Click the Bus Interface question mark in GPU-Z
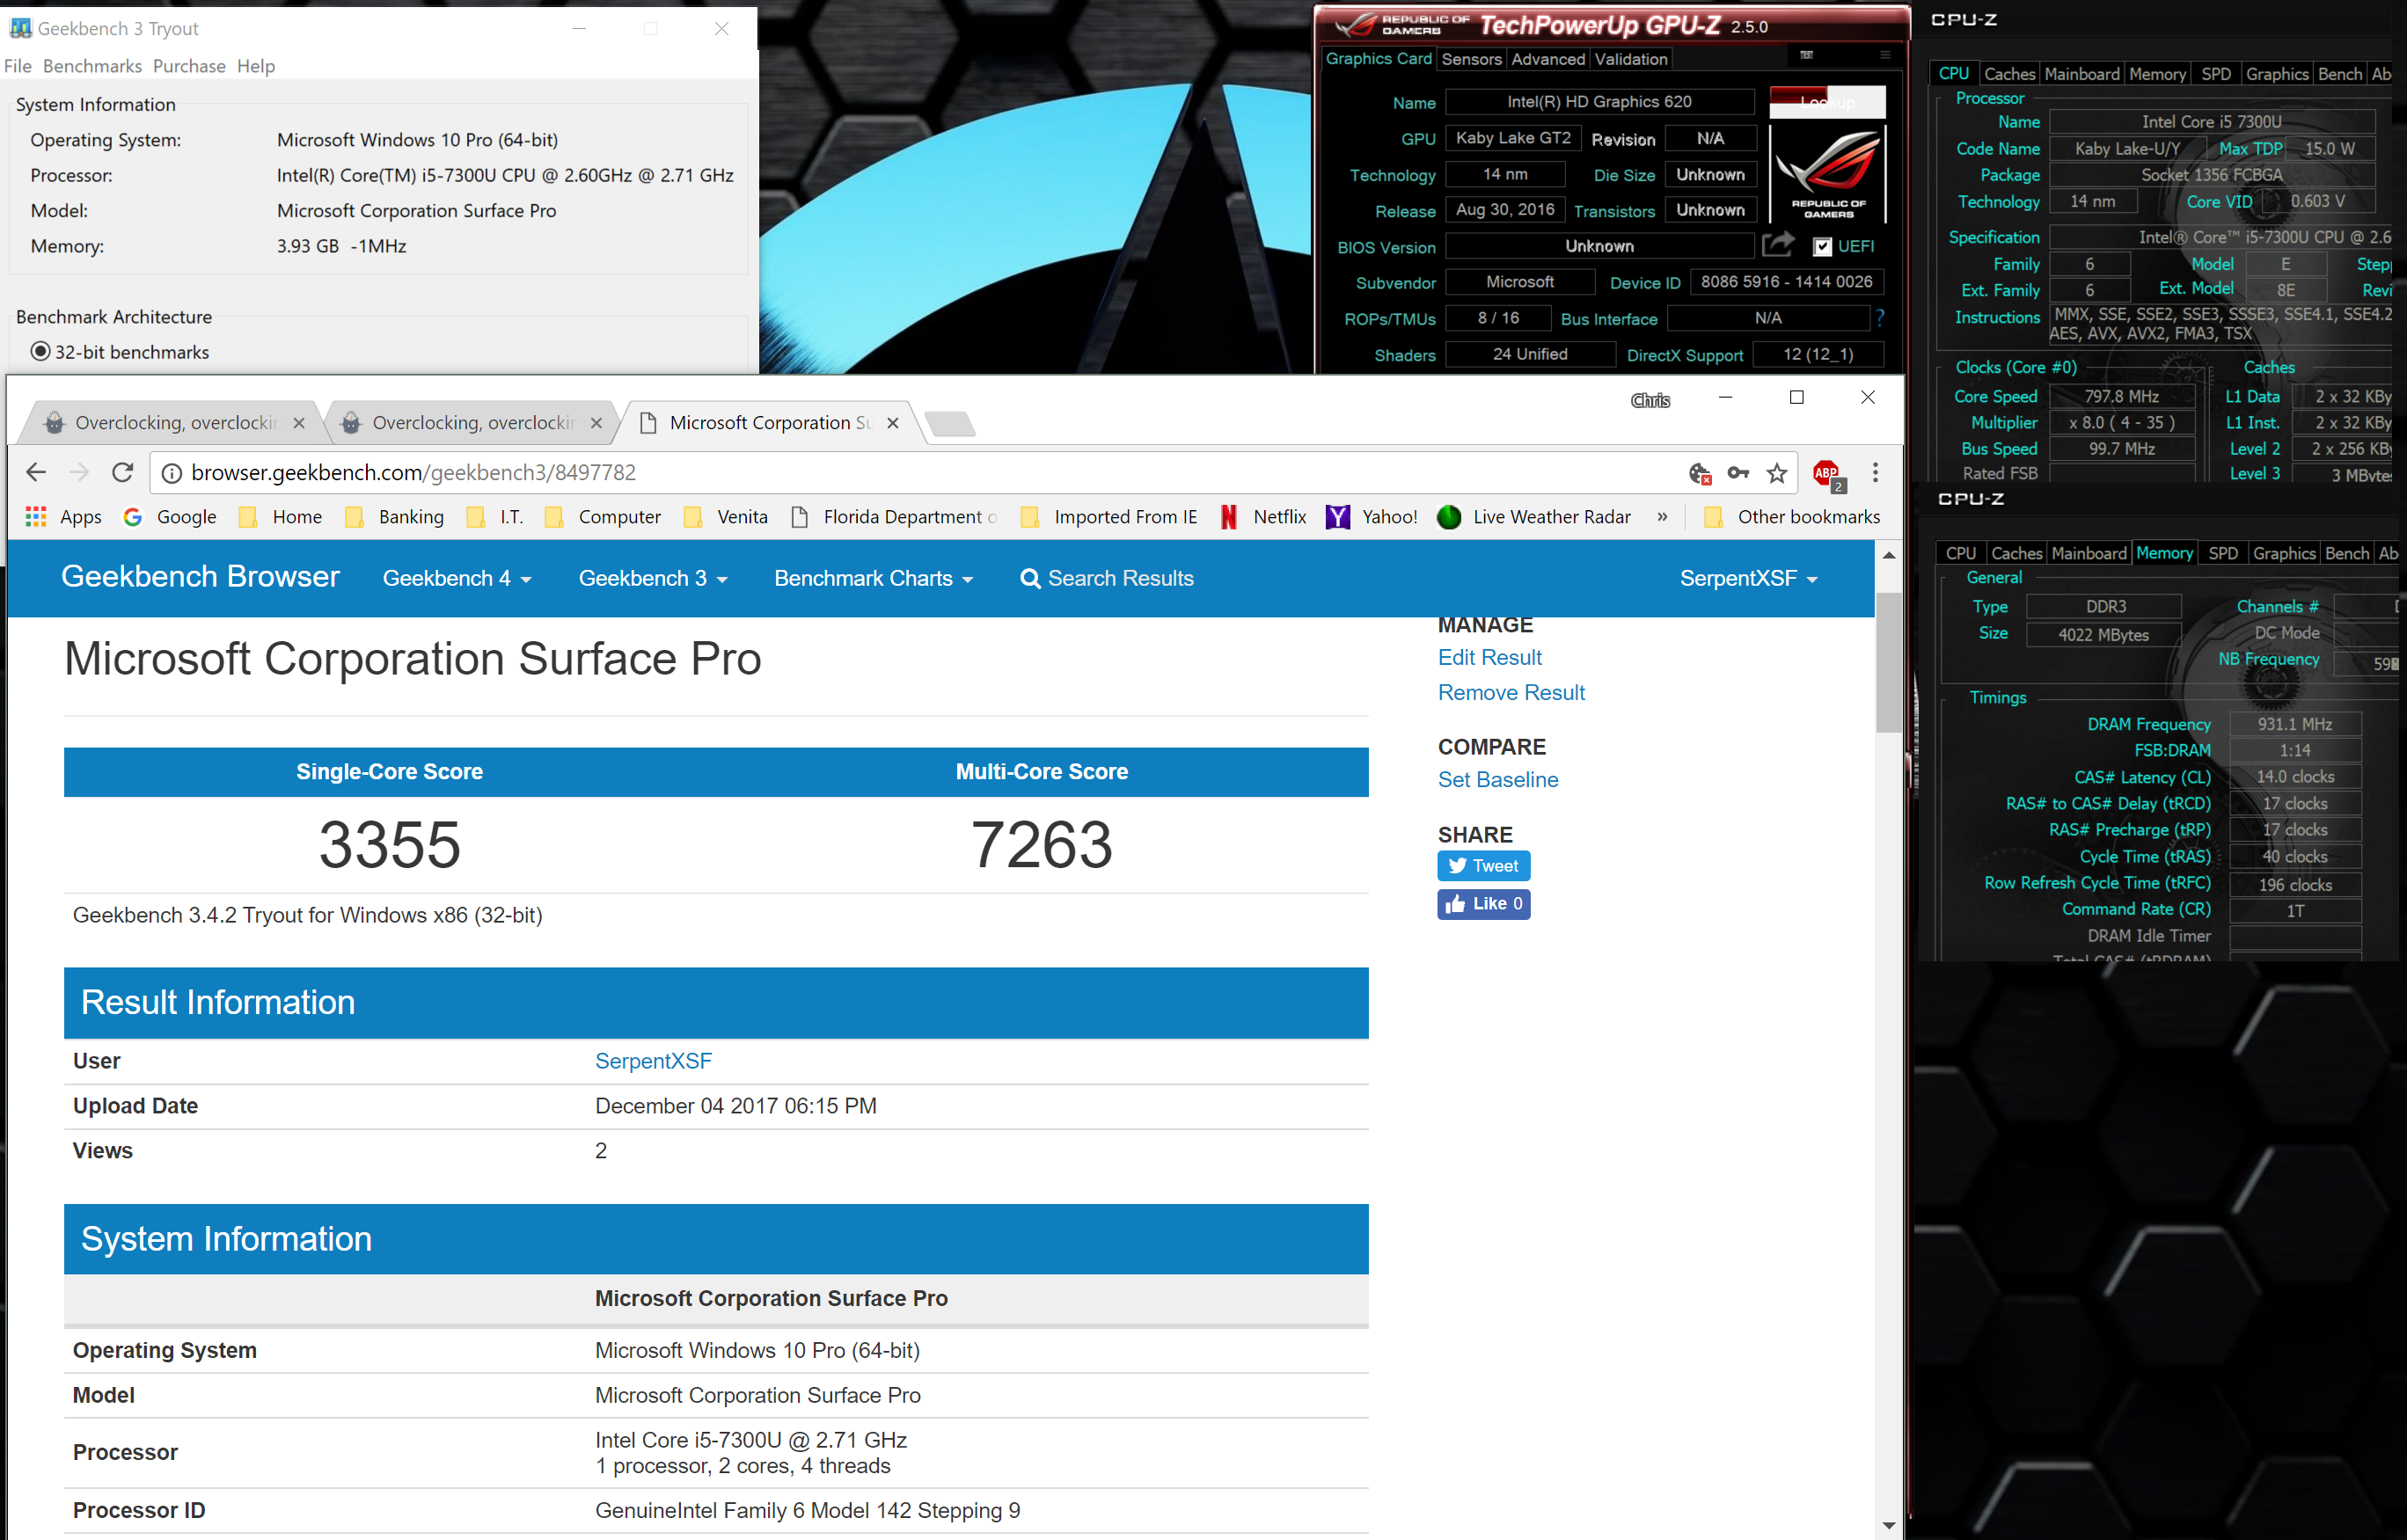Image resolution: width=2407 pixels, height=1540 pixels. (1881, 318)
